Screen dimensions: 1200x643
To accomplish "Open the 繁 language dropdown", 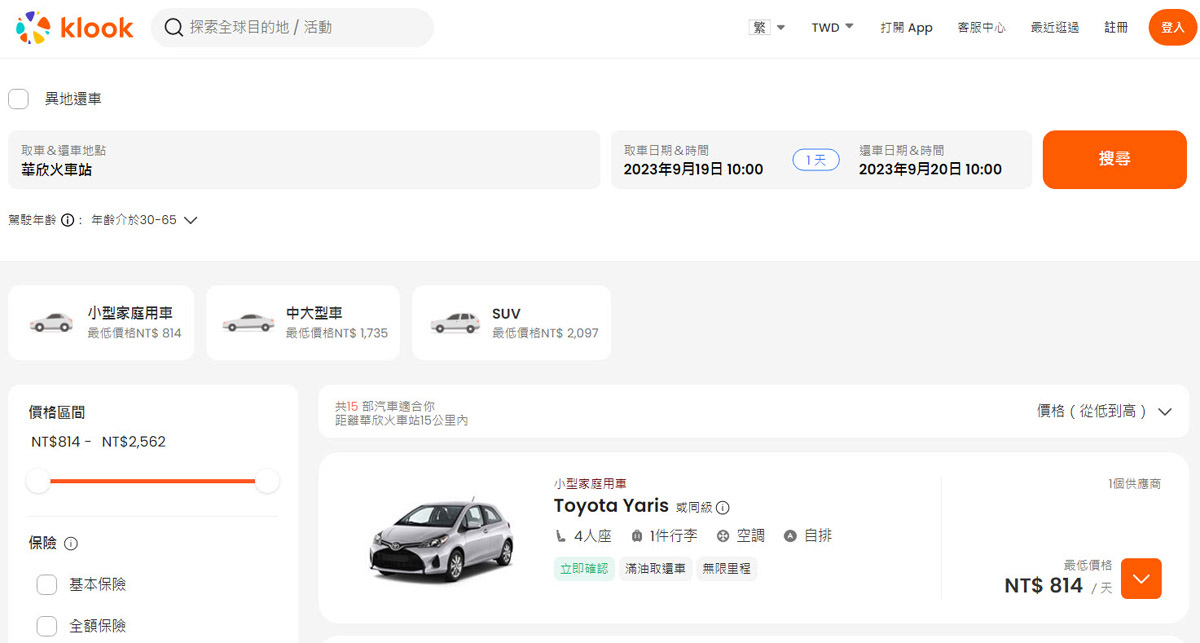I will (767, 27).
